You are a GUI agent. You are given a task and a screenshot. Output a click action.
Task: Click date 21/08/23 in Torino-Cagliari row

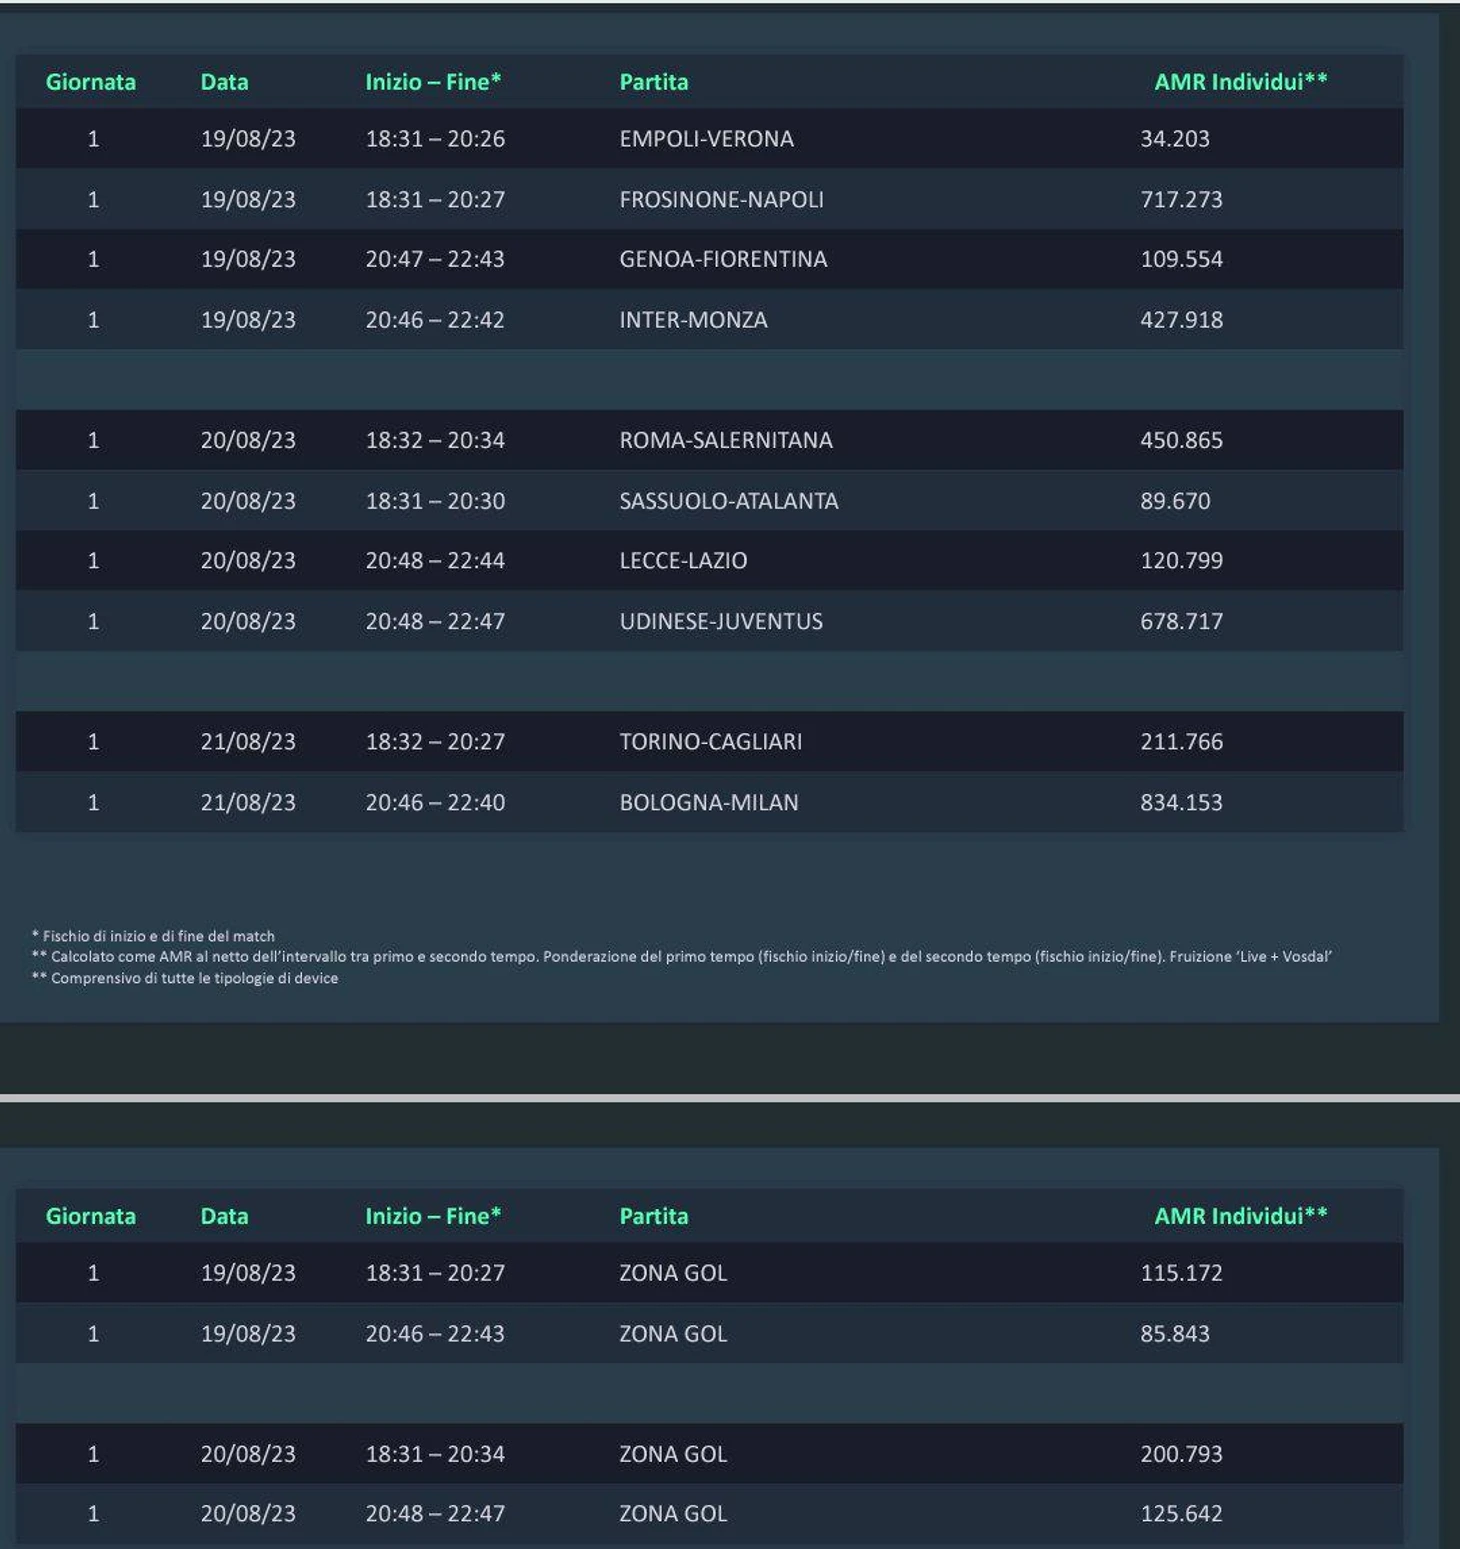point(248,742)
